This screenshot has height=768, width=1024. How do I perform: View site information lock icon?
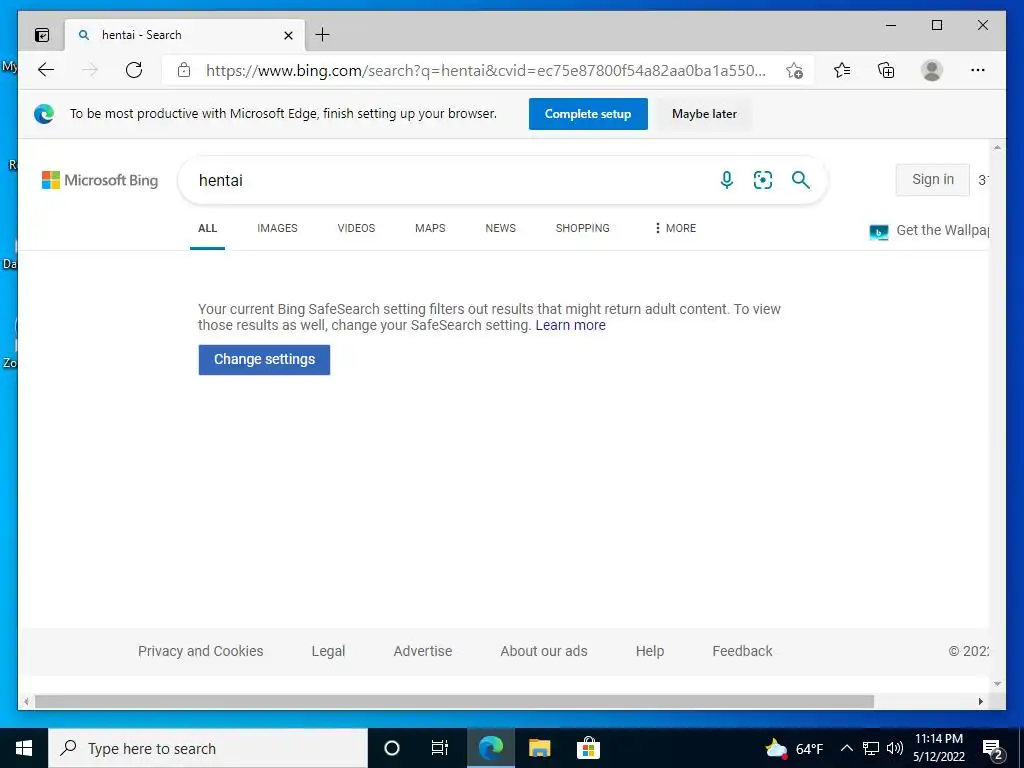click(x=184, y=70)
